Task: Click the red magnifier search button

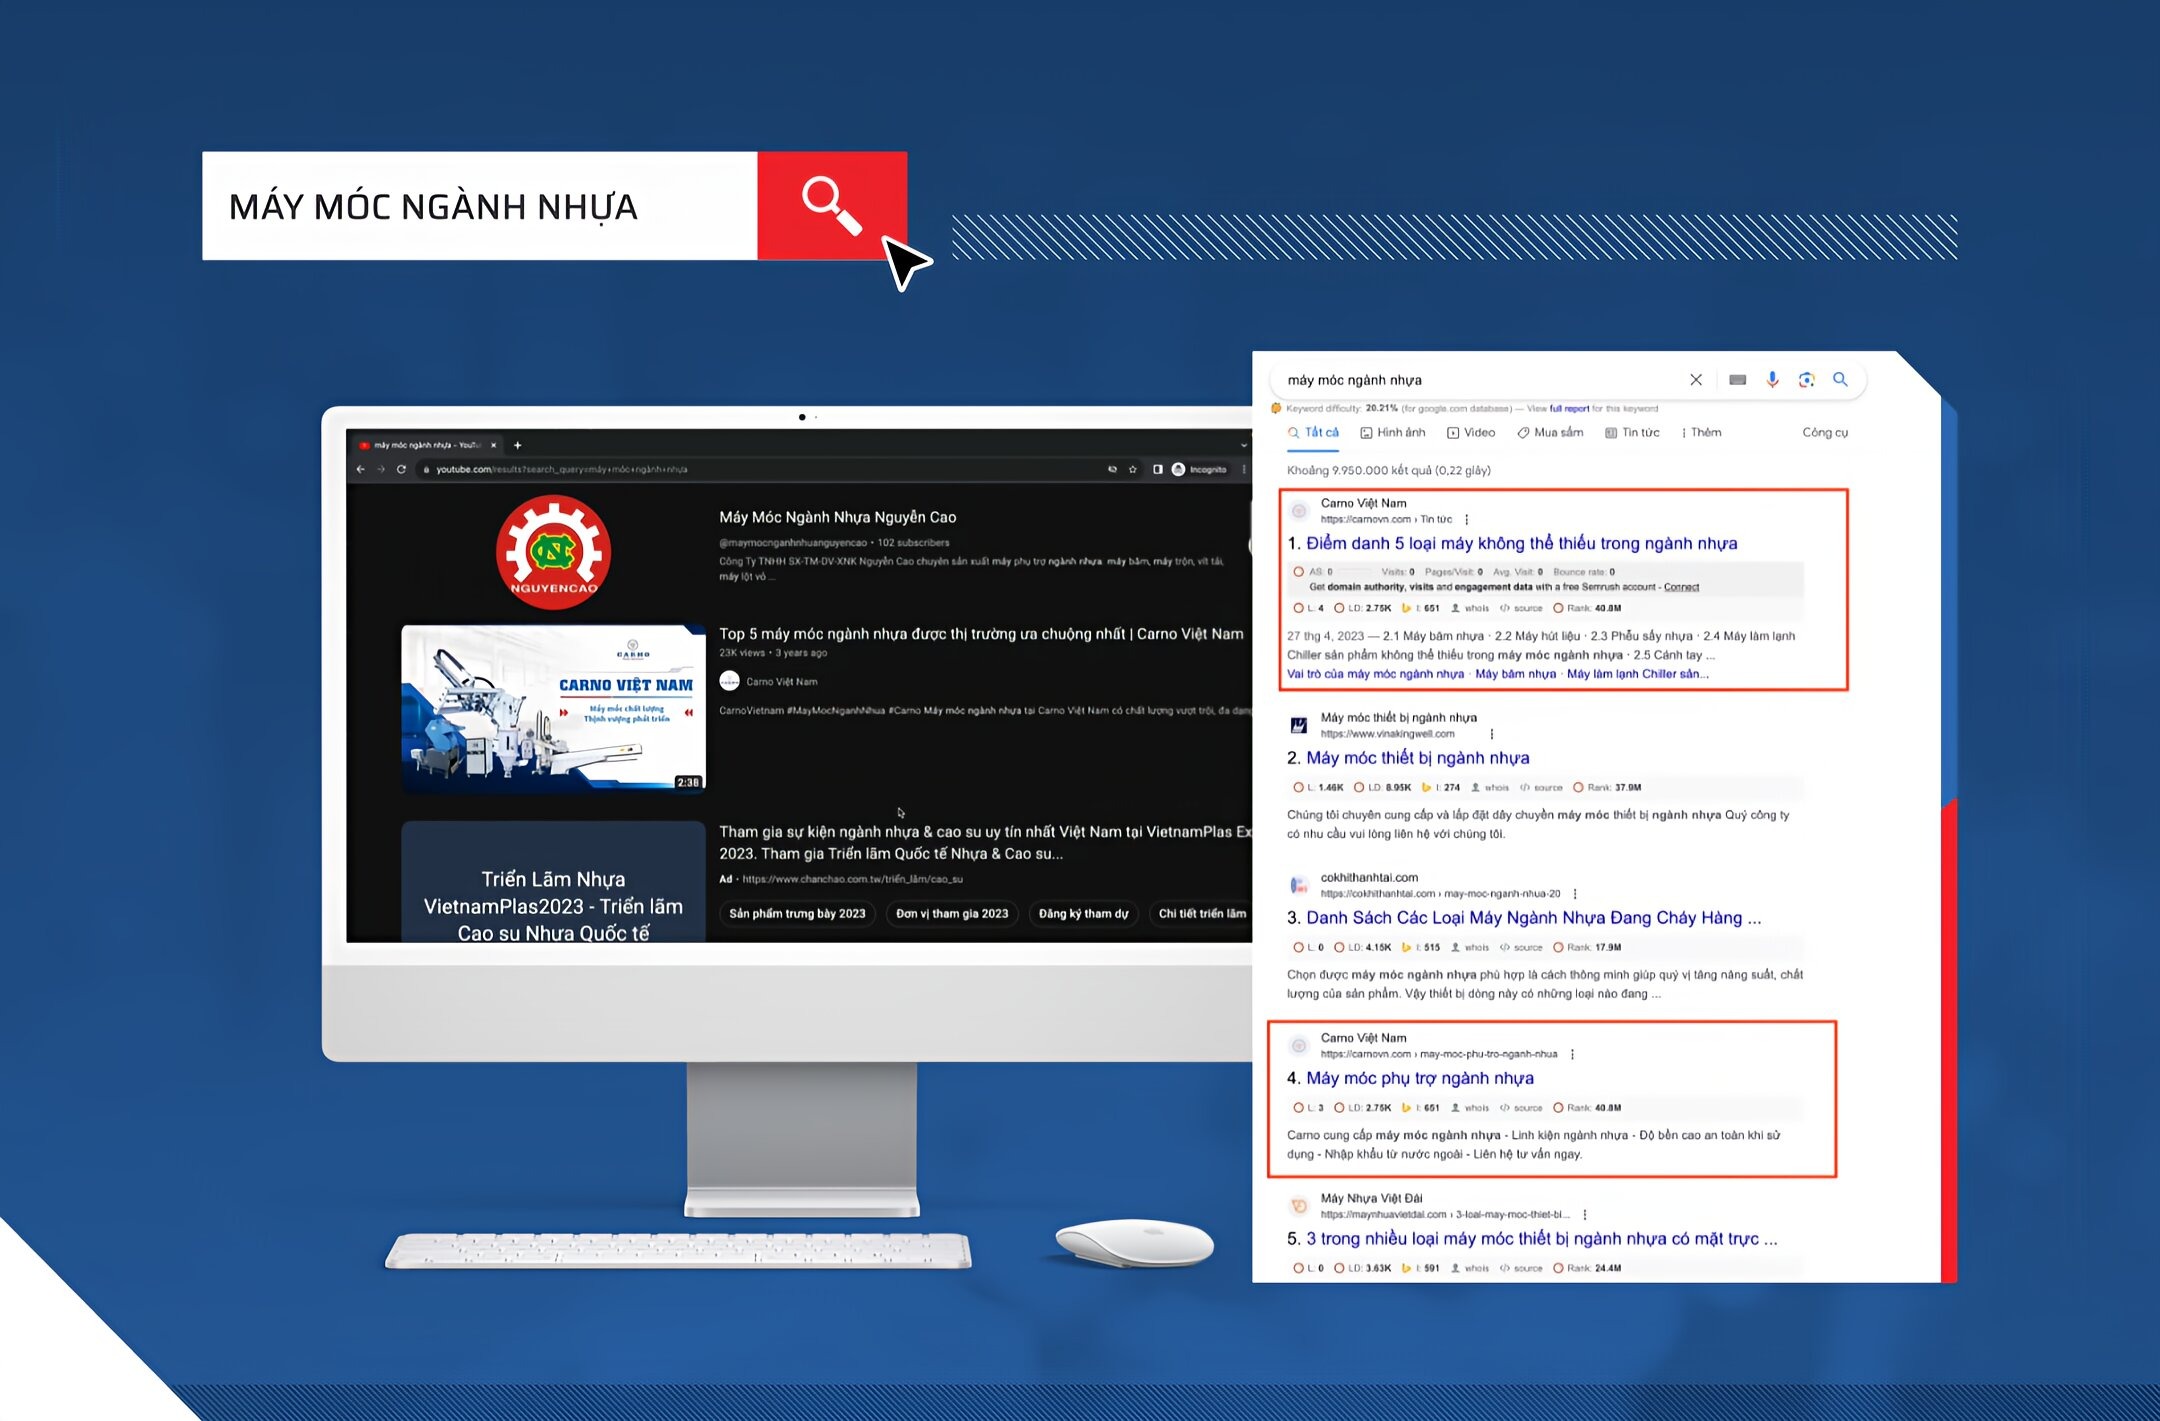Action: tap(832, 206)
